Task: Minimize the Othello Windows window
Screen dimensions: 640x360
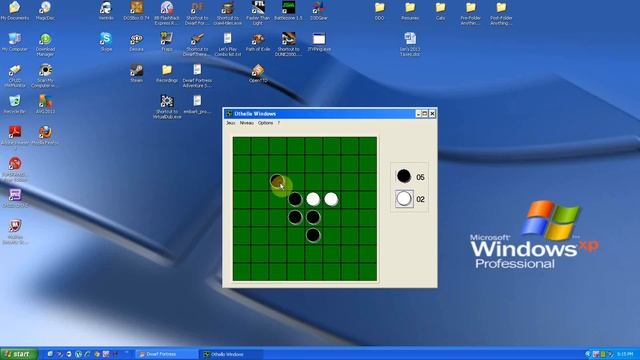Action: pos(418,113)
